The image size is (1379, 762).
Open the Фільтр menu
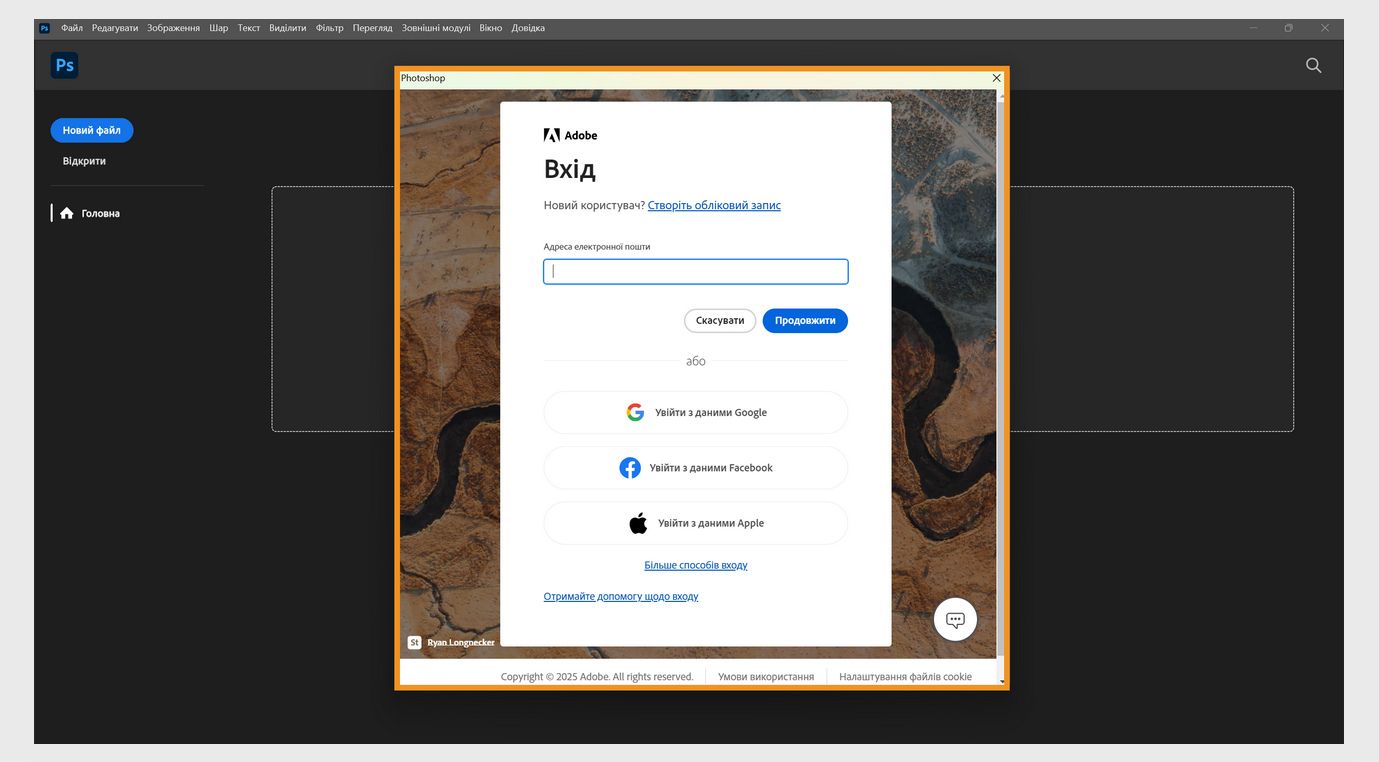(330, 28)
